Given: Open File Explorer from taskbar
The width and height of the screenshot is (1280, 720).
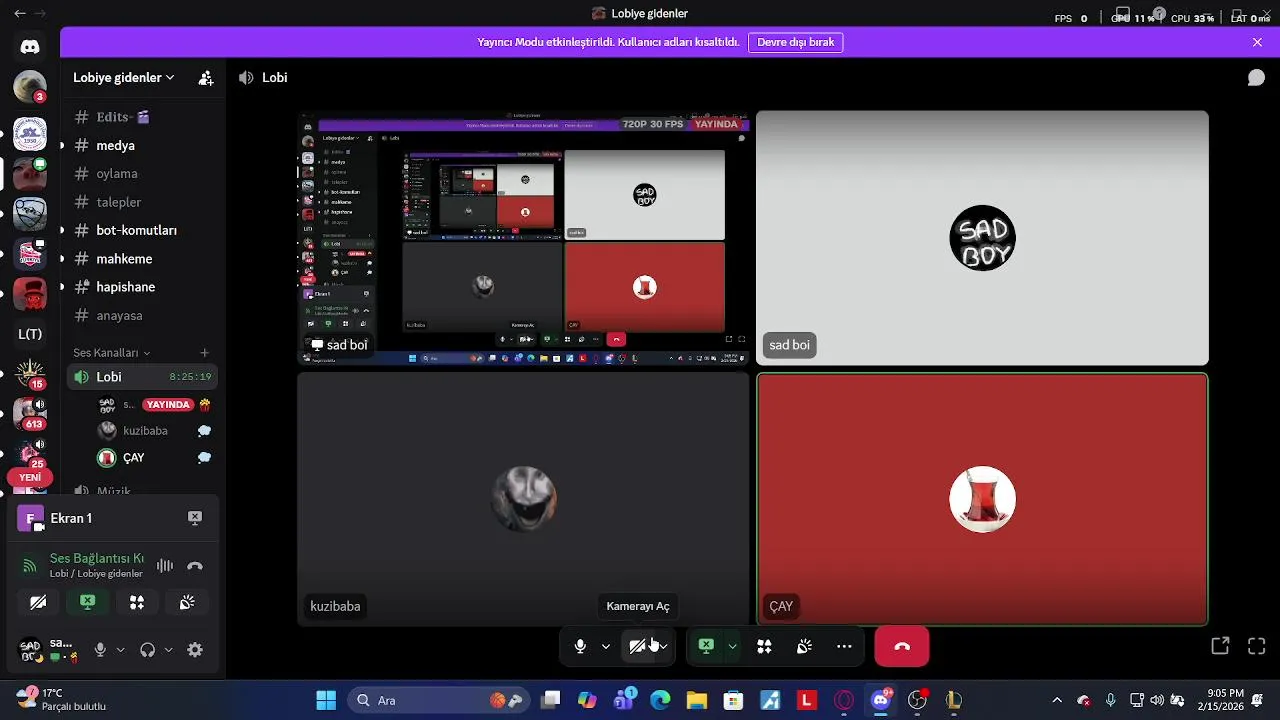Looking at the screenshot, I should 697,700.
